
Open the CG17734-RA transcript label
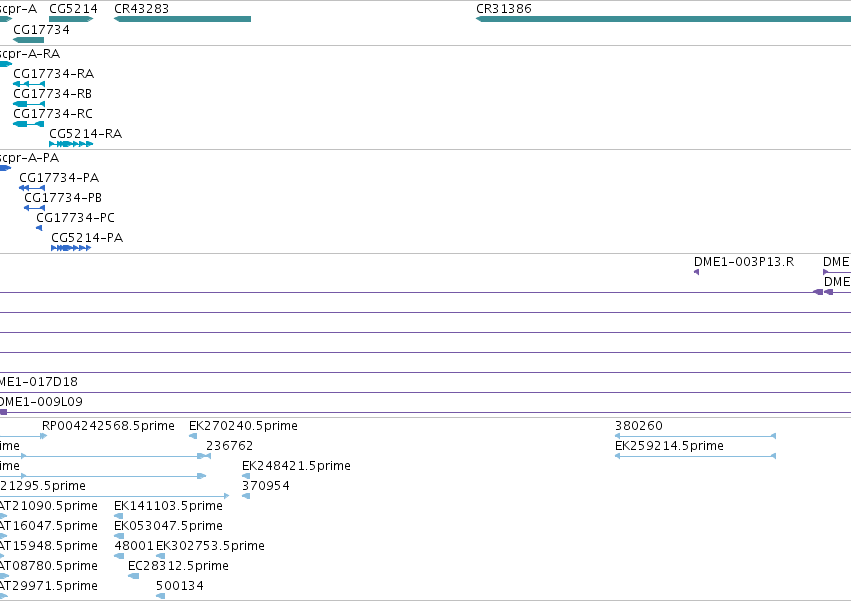pos(53,74)
